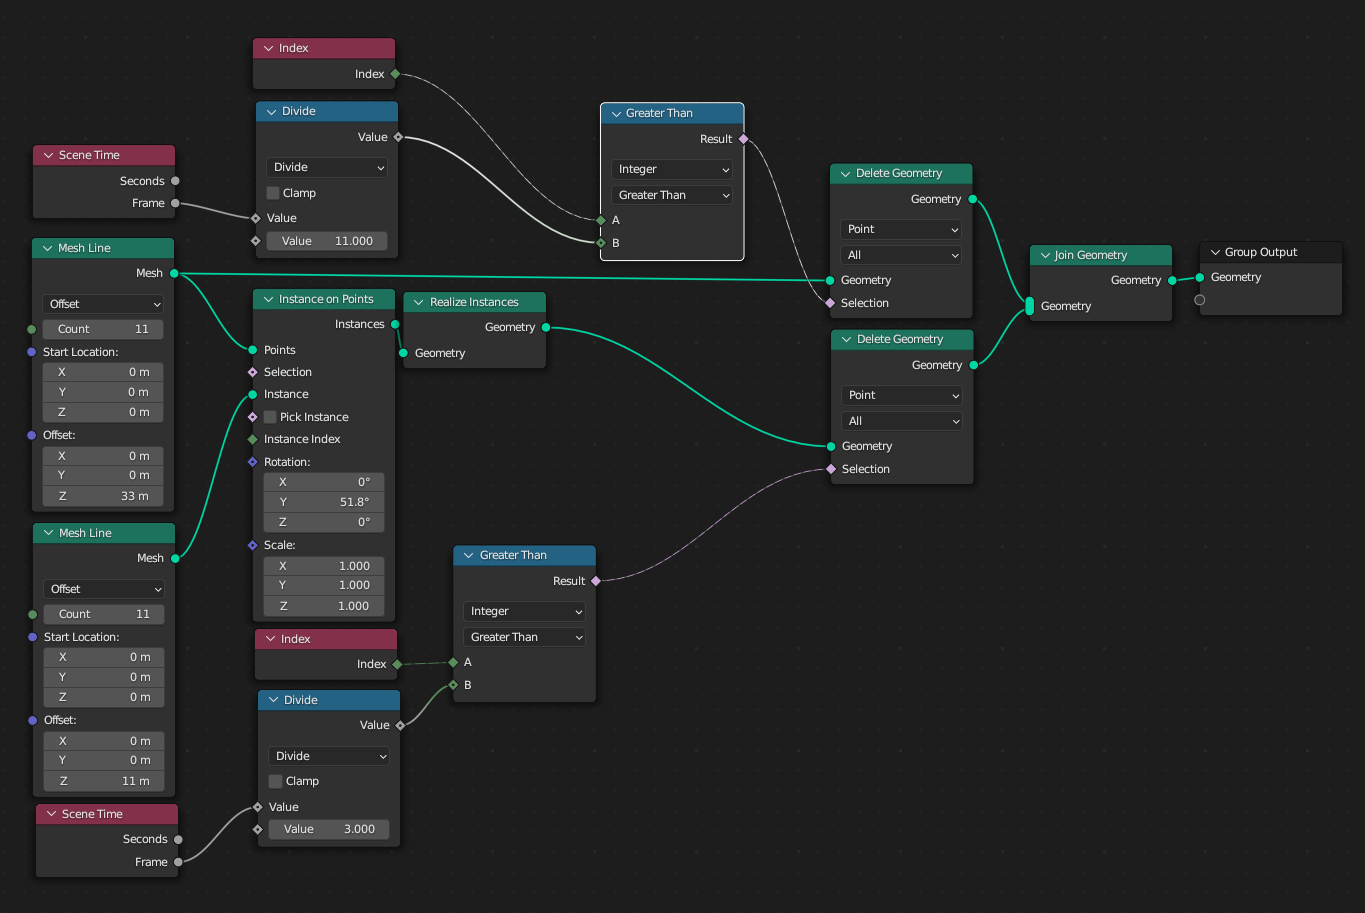Viewport: 1365px width, 913px height.
Task: Click the Geometry input socket on Join Geometry
Action: [x=1030, y=306]
